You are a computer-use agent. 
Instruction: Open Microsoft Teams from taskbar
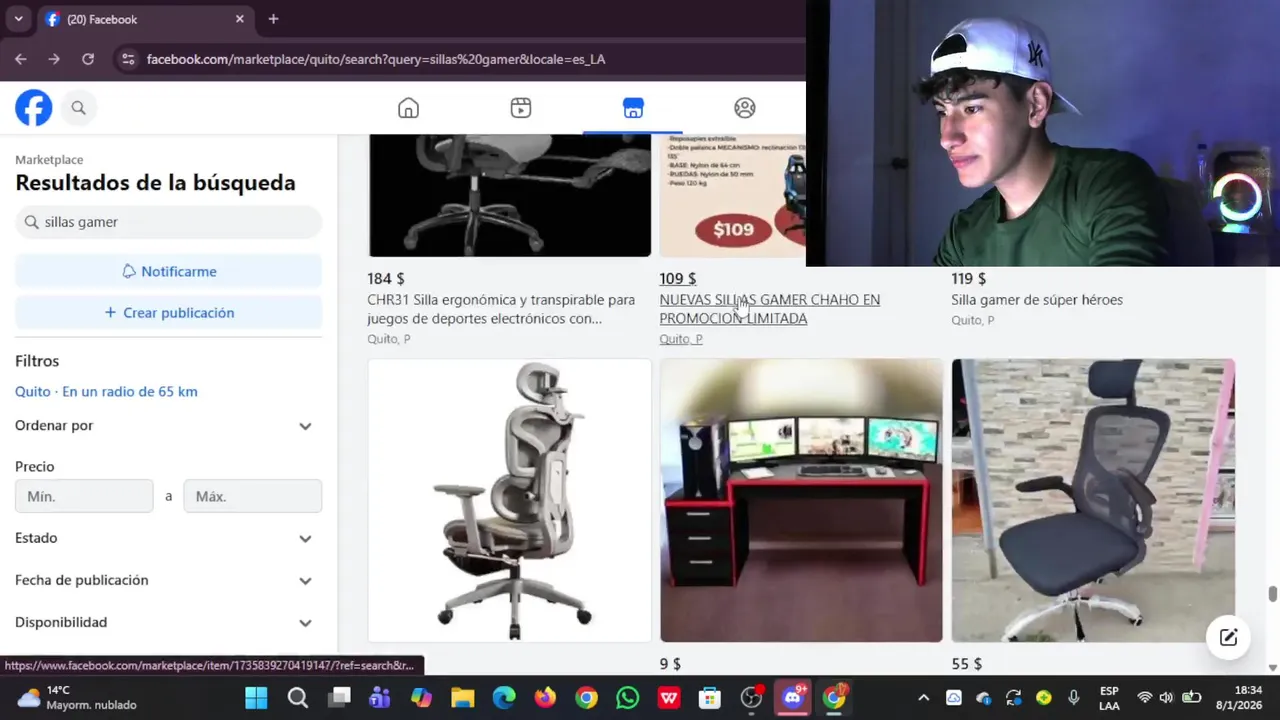pyautogui.click(x=380, y=697)
